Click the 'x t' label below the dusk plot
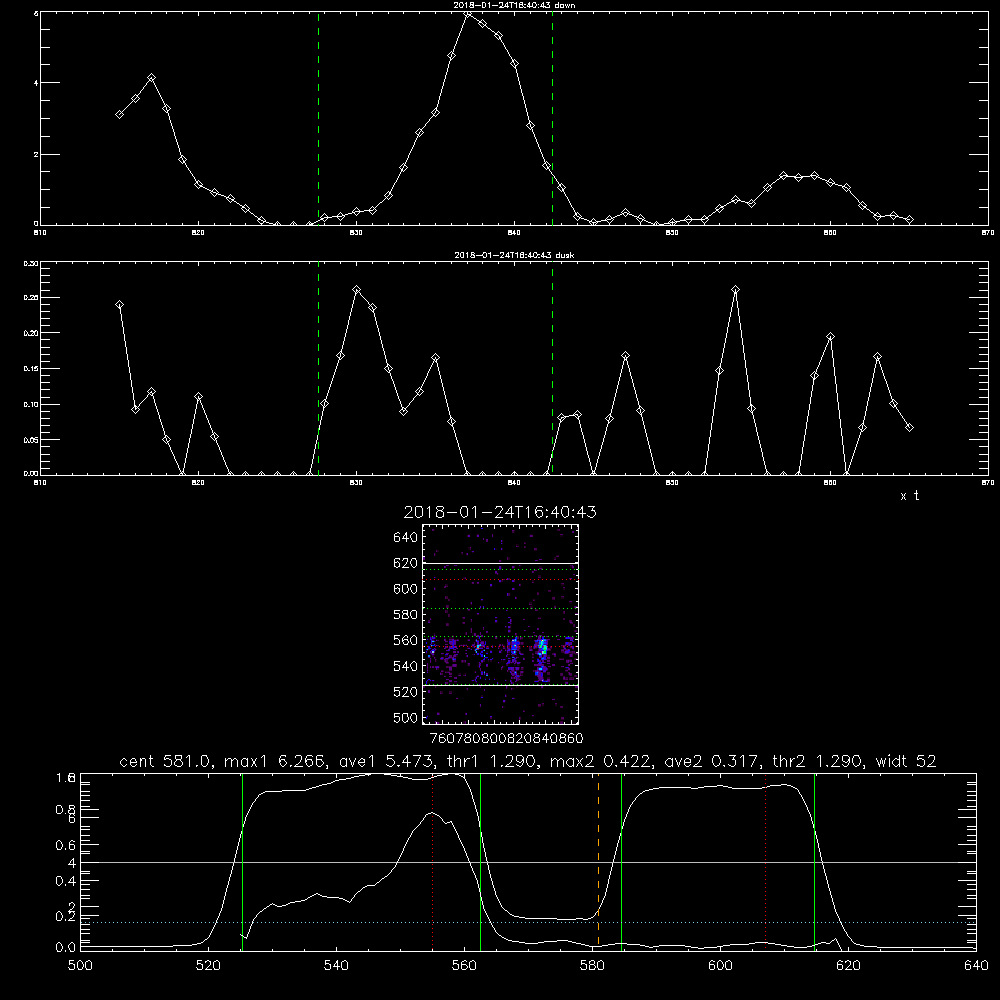1000x1000 pixels. [909, 496]
